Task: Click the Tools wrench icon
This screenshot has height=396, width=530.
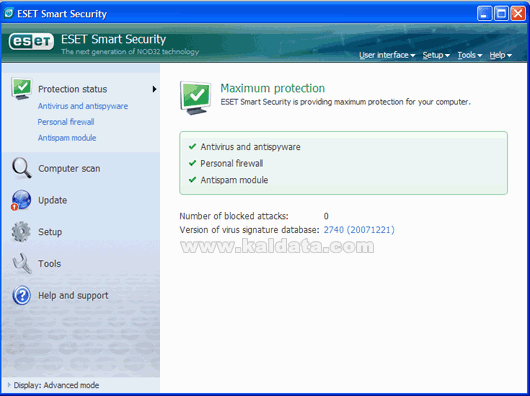Action: pos(22,263)
